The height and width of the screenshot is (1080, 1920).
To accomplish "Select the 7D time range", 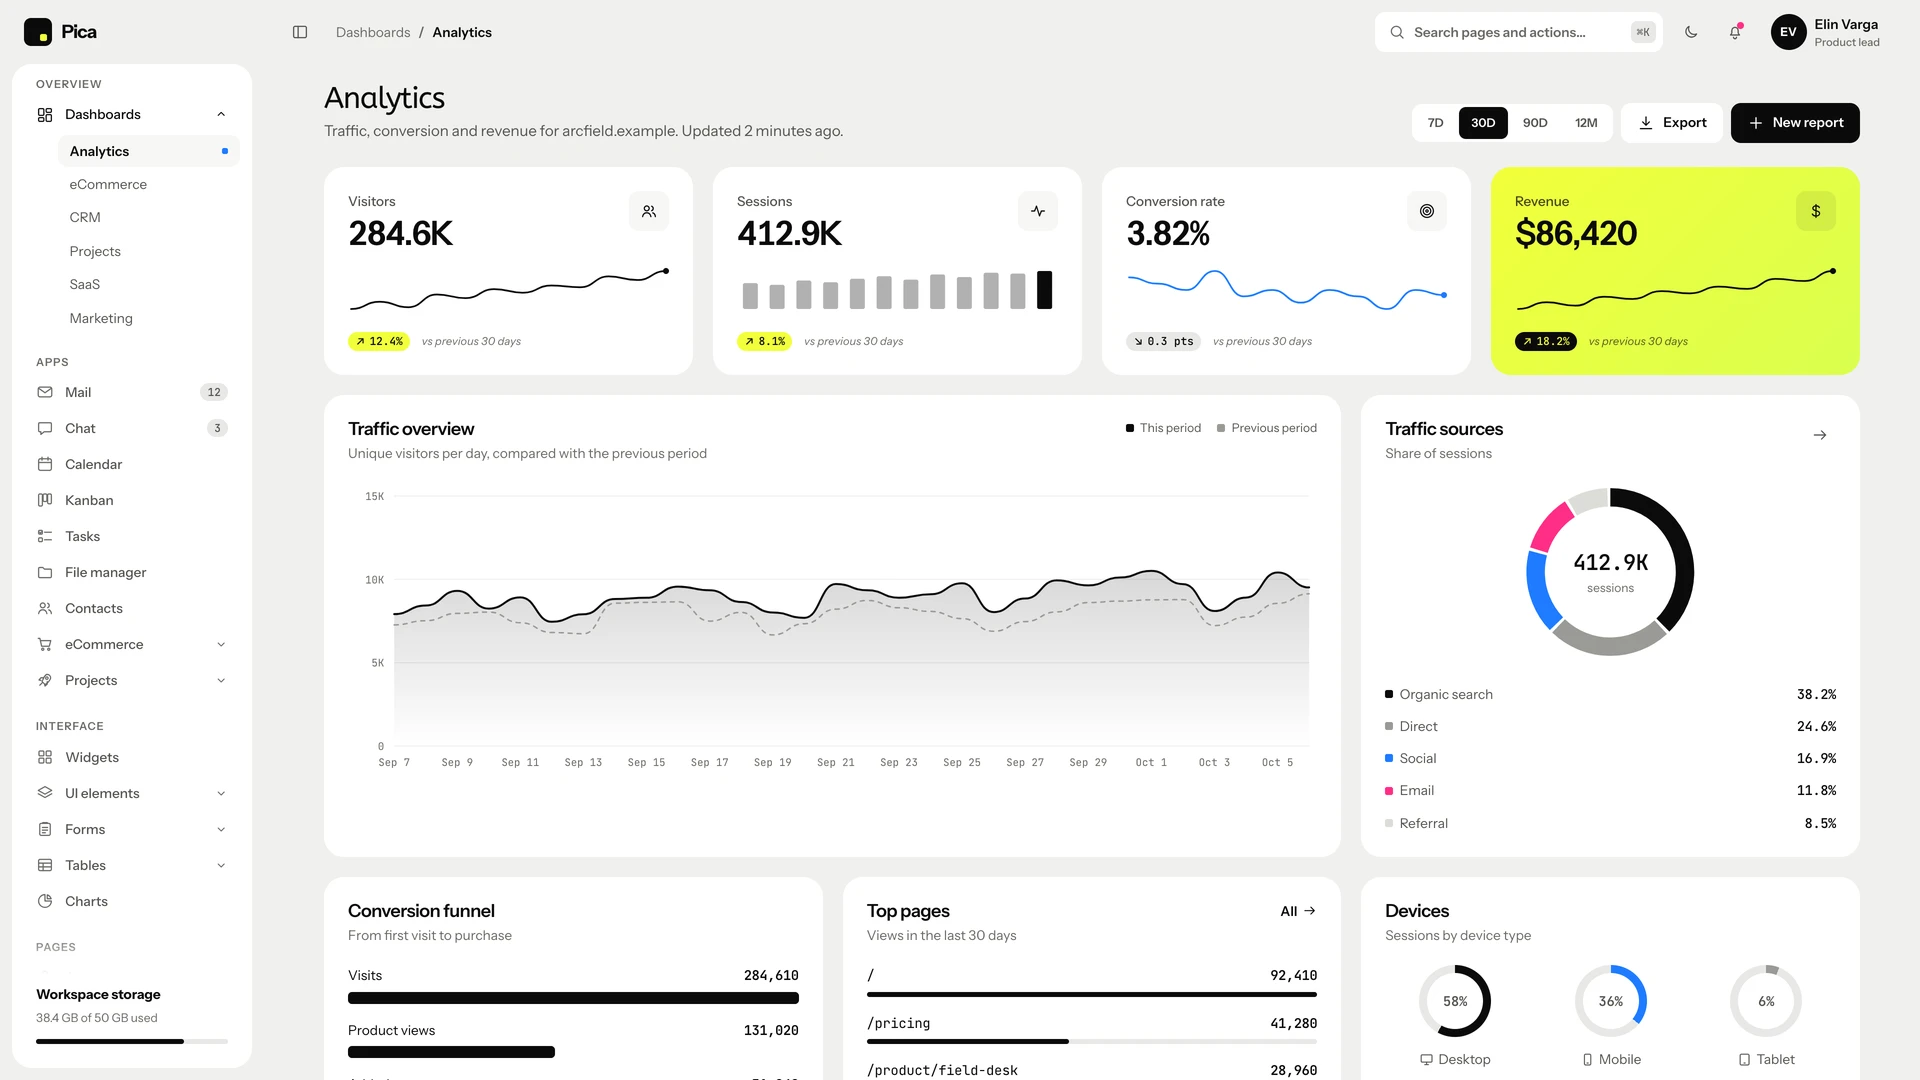I will (x=1435, y=123).
